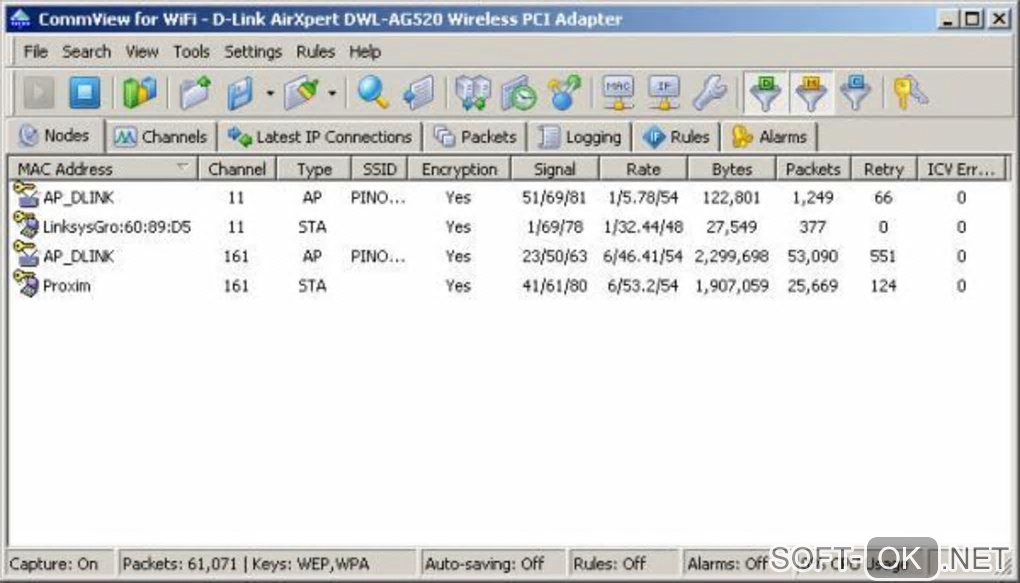Open the reconstruct session icon with green arrows
The height and width of the screenshot is (583, 1020).
pos(473,93)
